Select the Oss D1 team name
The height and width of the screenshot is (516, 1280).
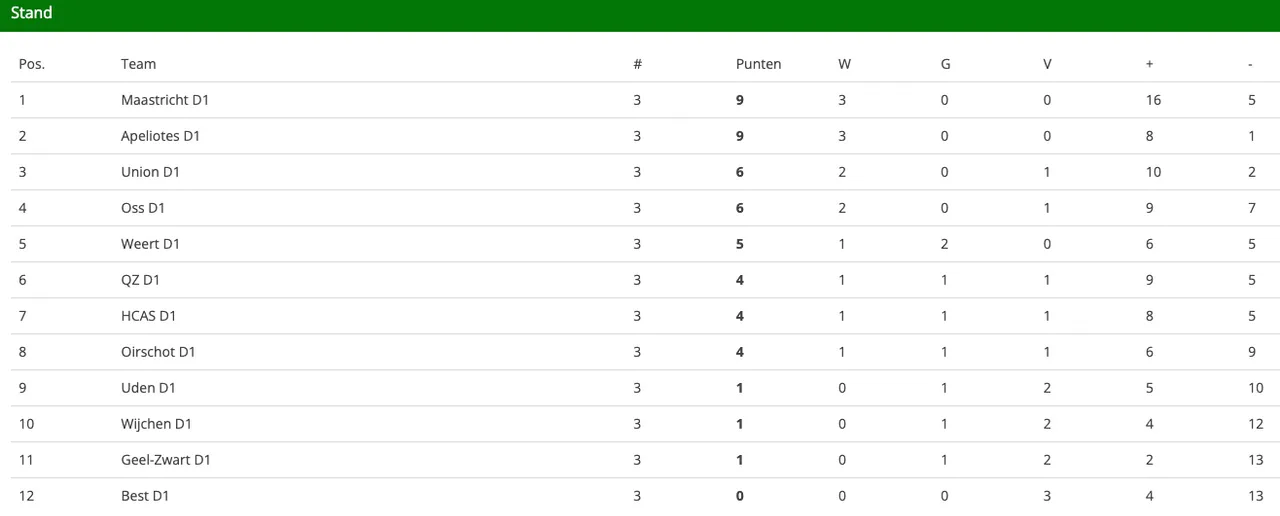click(143, 208)
